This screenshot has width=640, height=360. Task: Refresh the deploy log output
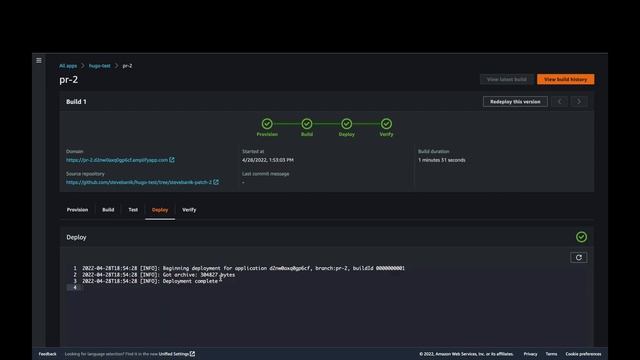(x=578, y=258)
